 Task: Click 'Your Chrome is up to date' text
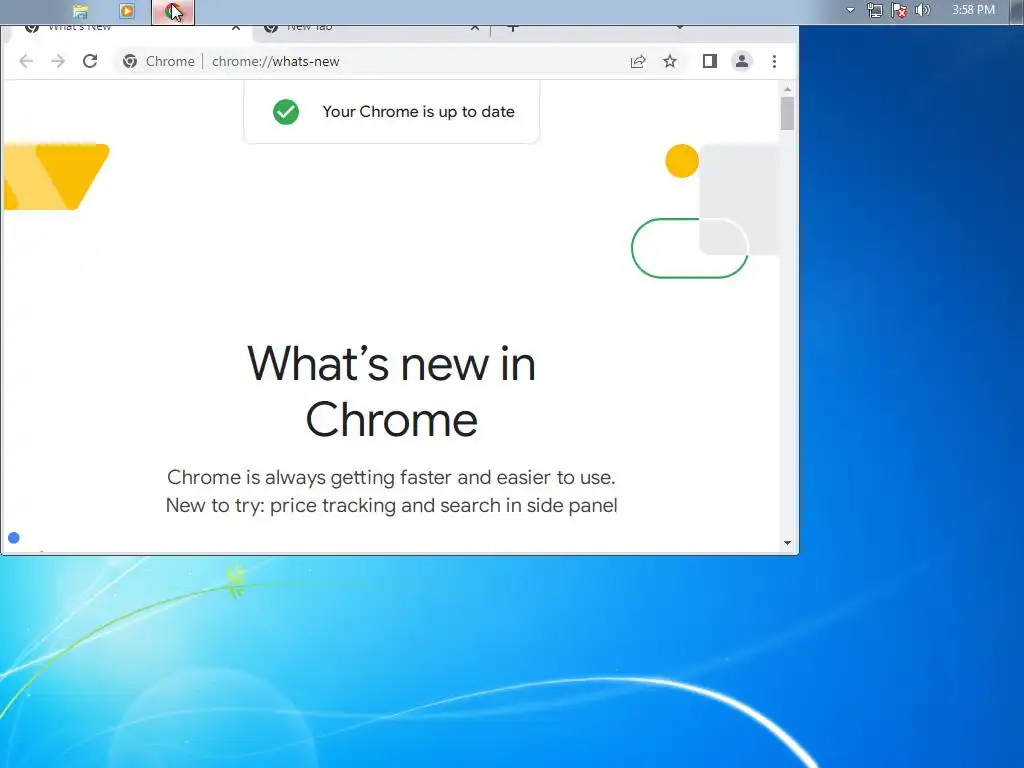[x=419, y=112]
